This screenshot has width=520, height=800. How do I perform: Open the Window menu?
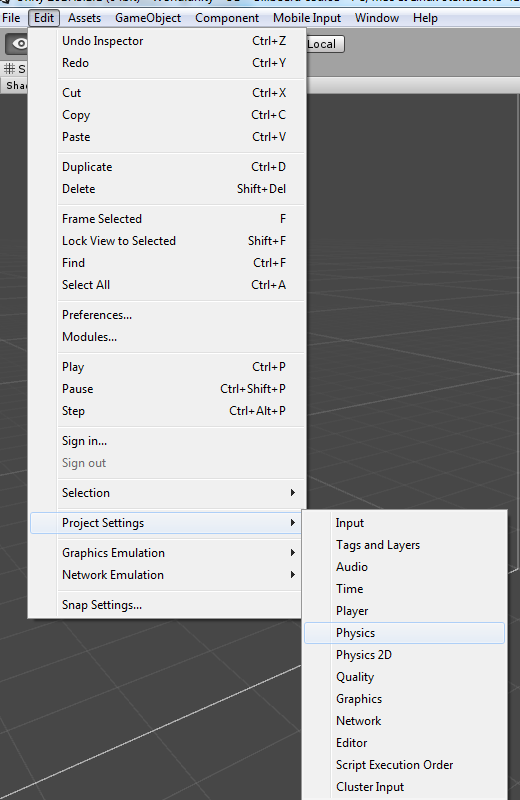point(377,18)
